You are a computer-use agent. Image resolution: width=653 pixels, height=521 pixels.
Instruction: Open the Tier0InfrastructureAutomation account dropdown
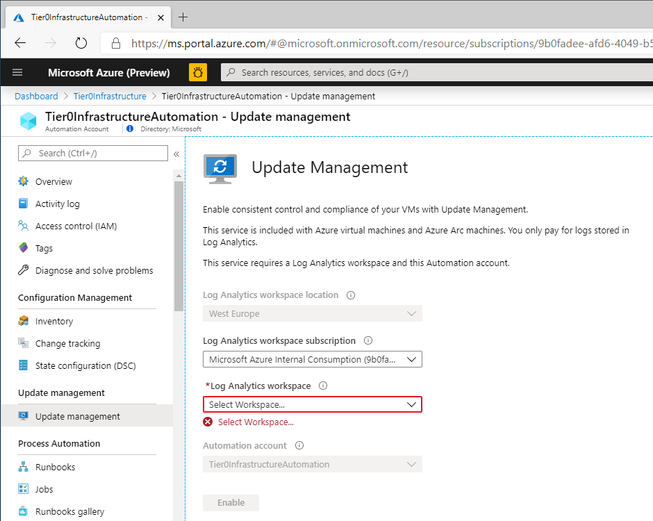pyautogui.click(x=312, y=464)
